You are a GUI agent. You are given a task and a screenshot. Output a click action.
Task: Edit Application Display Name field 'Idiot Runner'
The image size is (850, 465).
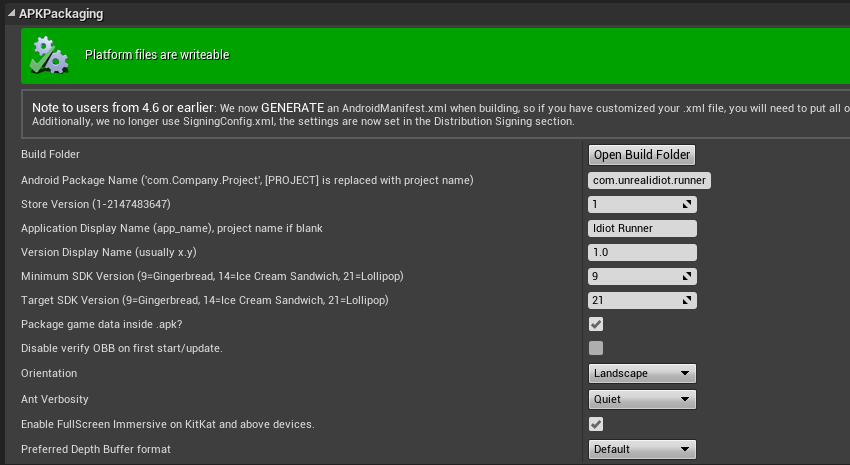tap(642, 228)
